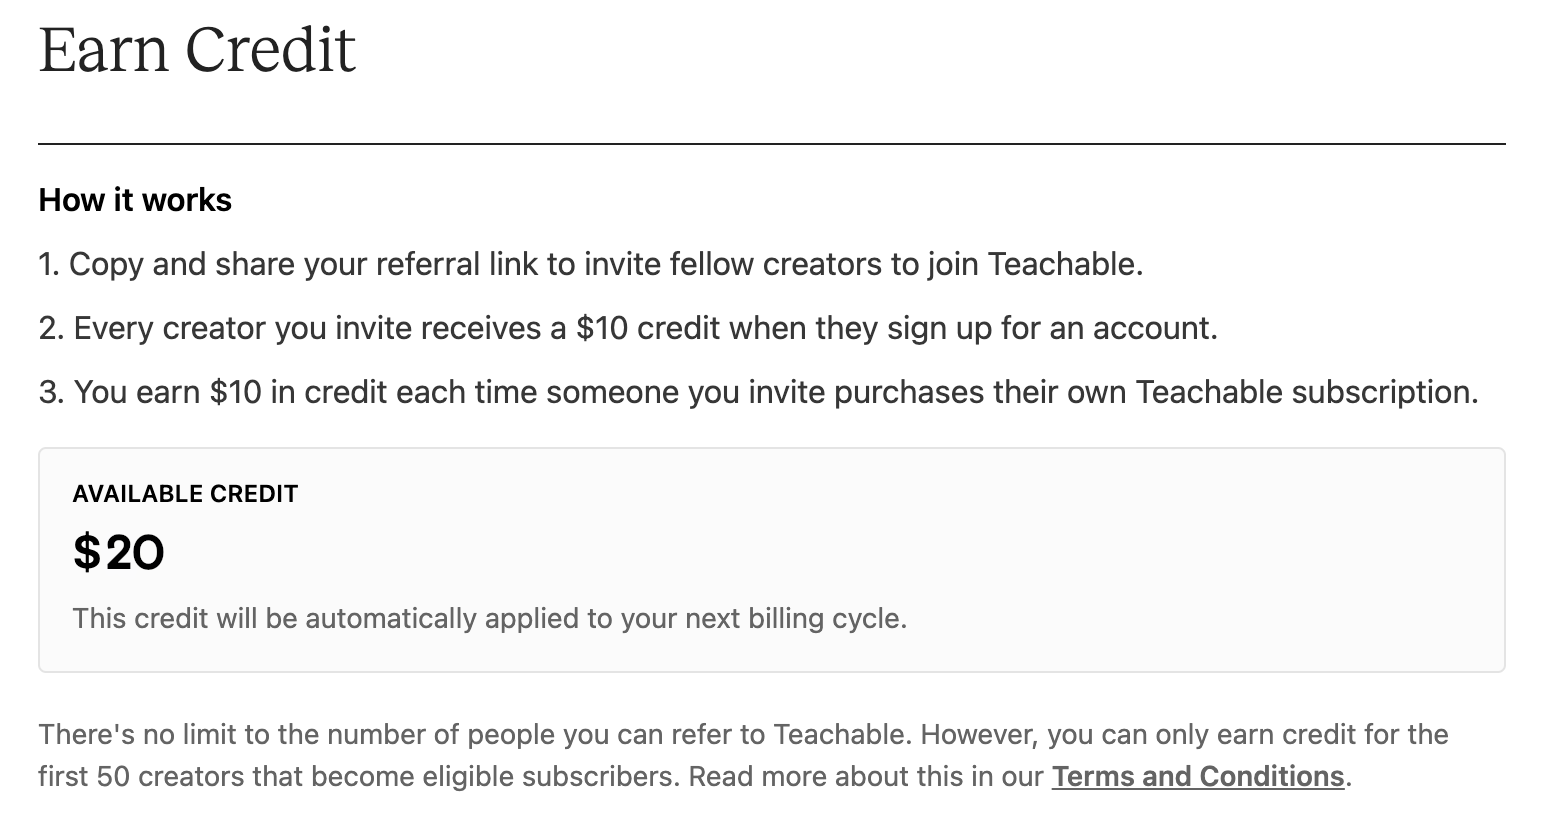
Task: Click the How it works heading
Action: [x=135, y=200]
